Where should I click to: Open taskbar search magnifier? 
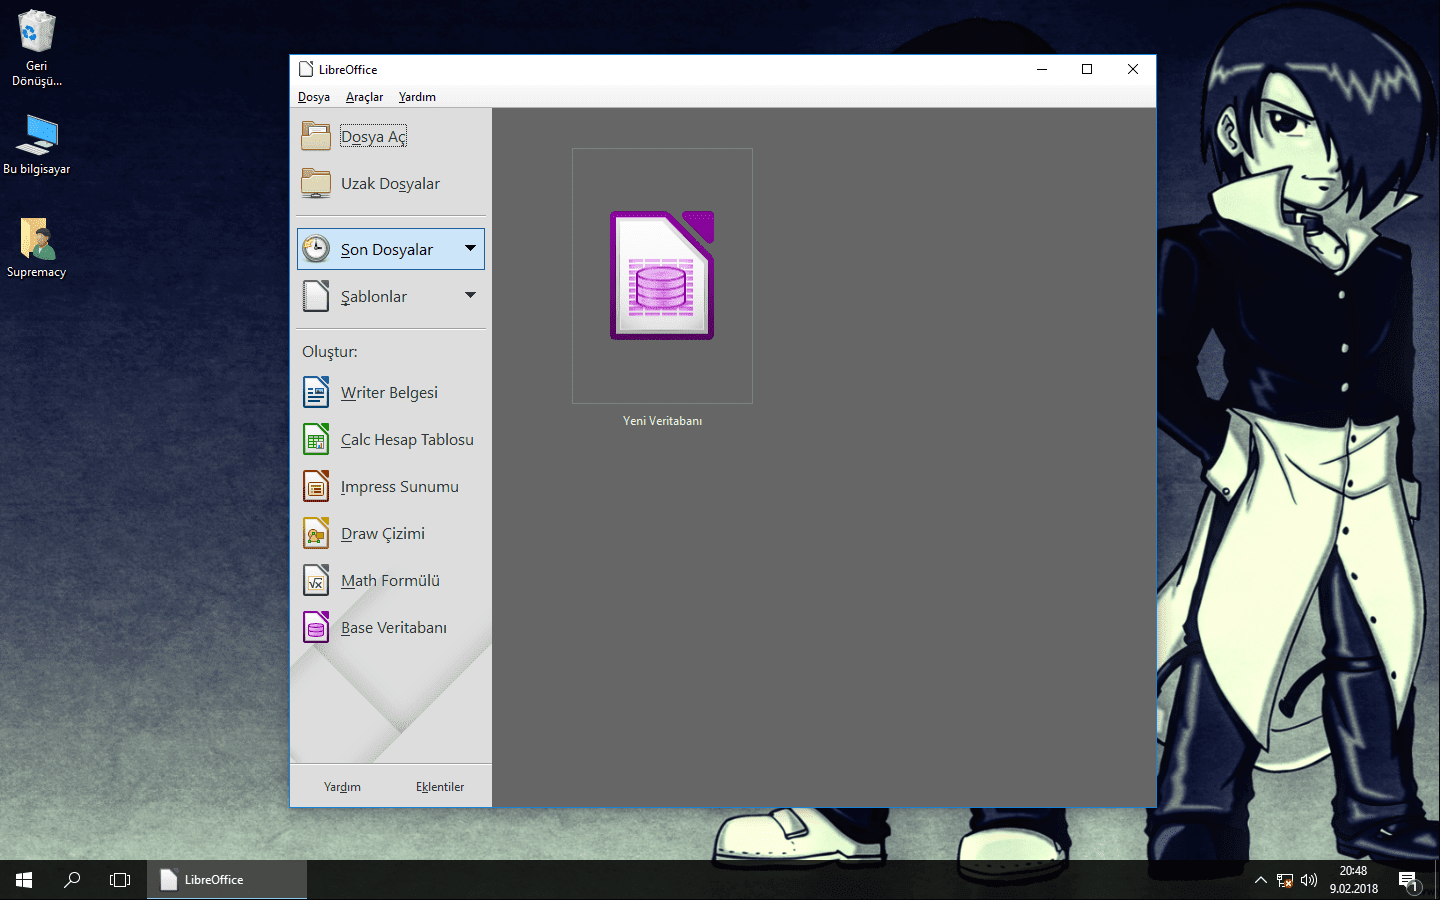pos(72,880)
